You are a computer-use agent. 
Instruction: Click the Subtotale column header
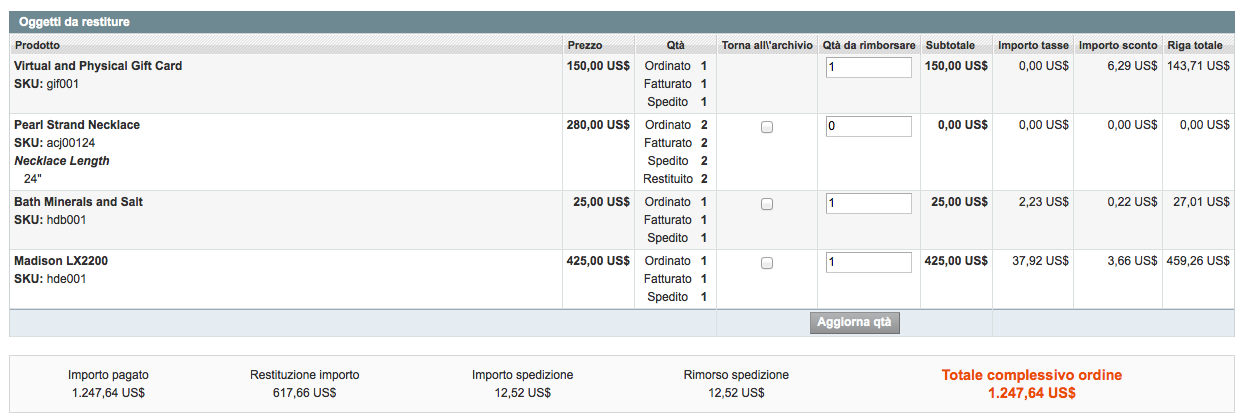(950, 45)
